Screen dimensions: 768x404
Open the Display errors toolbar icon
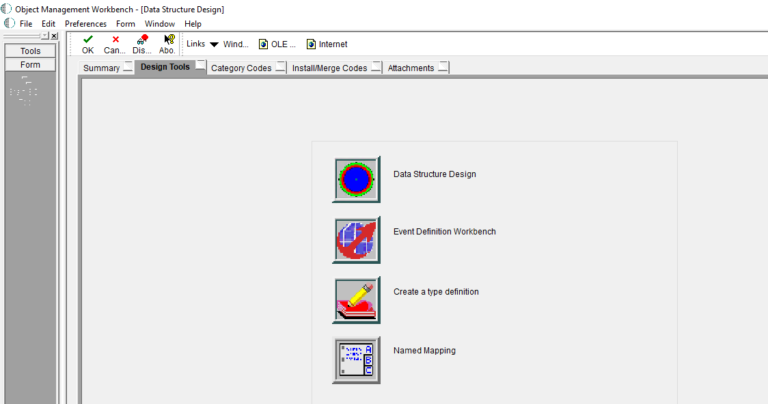[142, 44]
